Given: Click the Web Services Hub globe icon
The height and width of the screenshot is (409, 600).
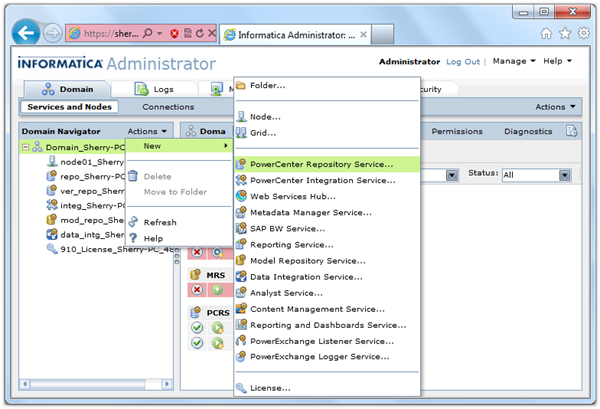Looking at the screenshot, I should (x=241, y=196).
